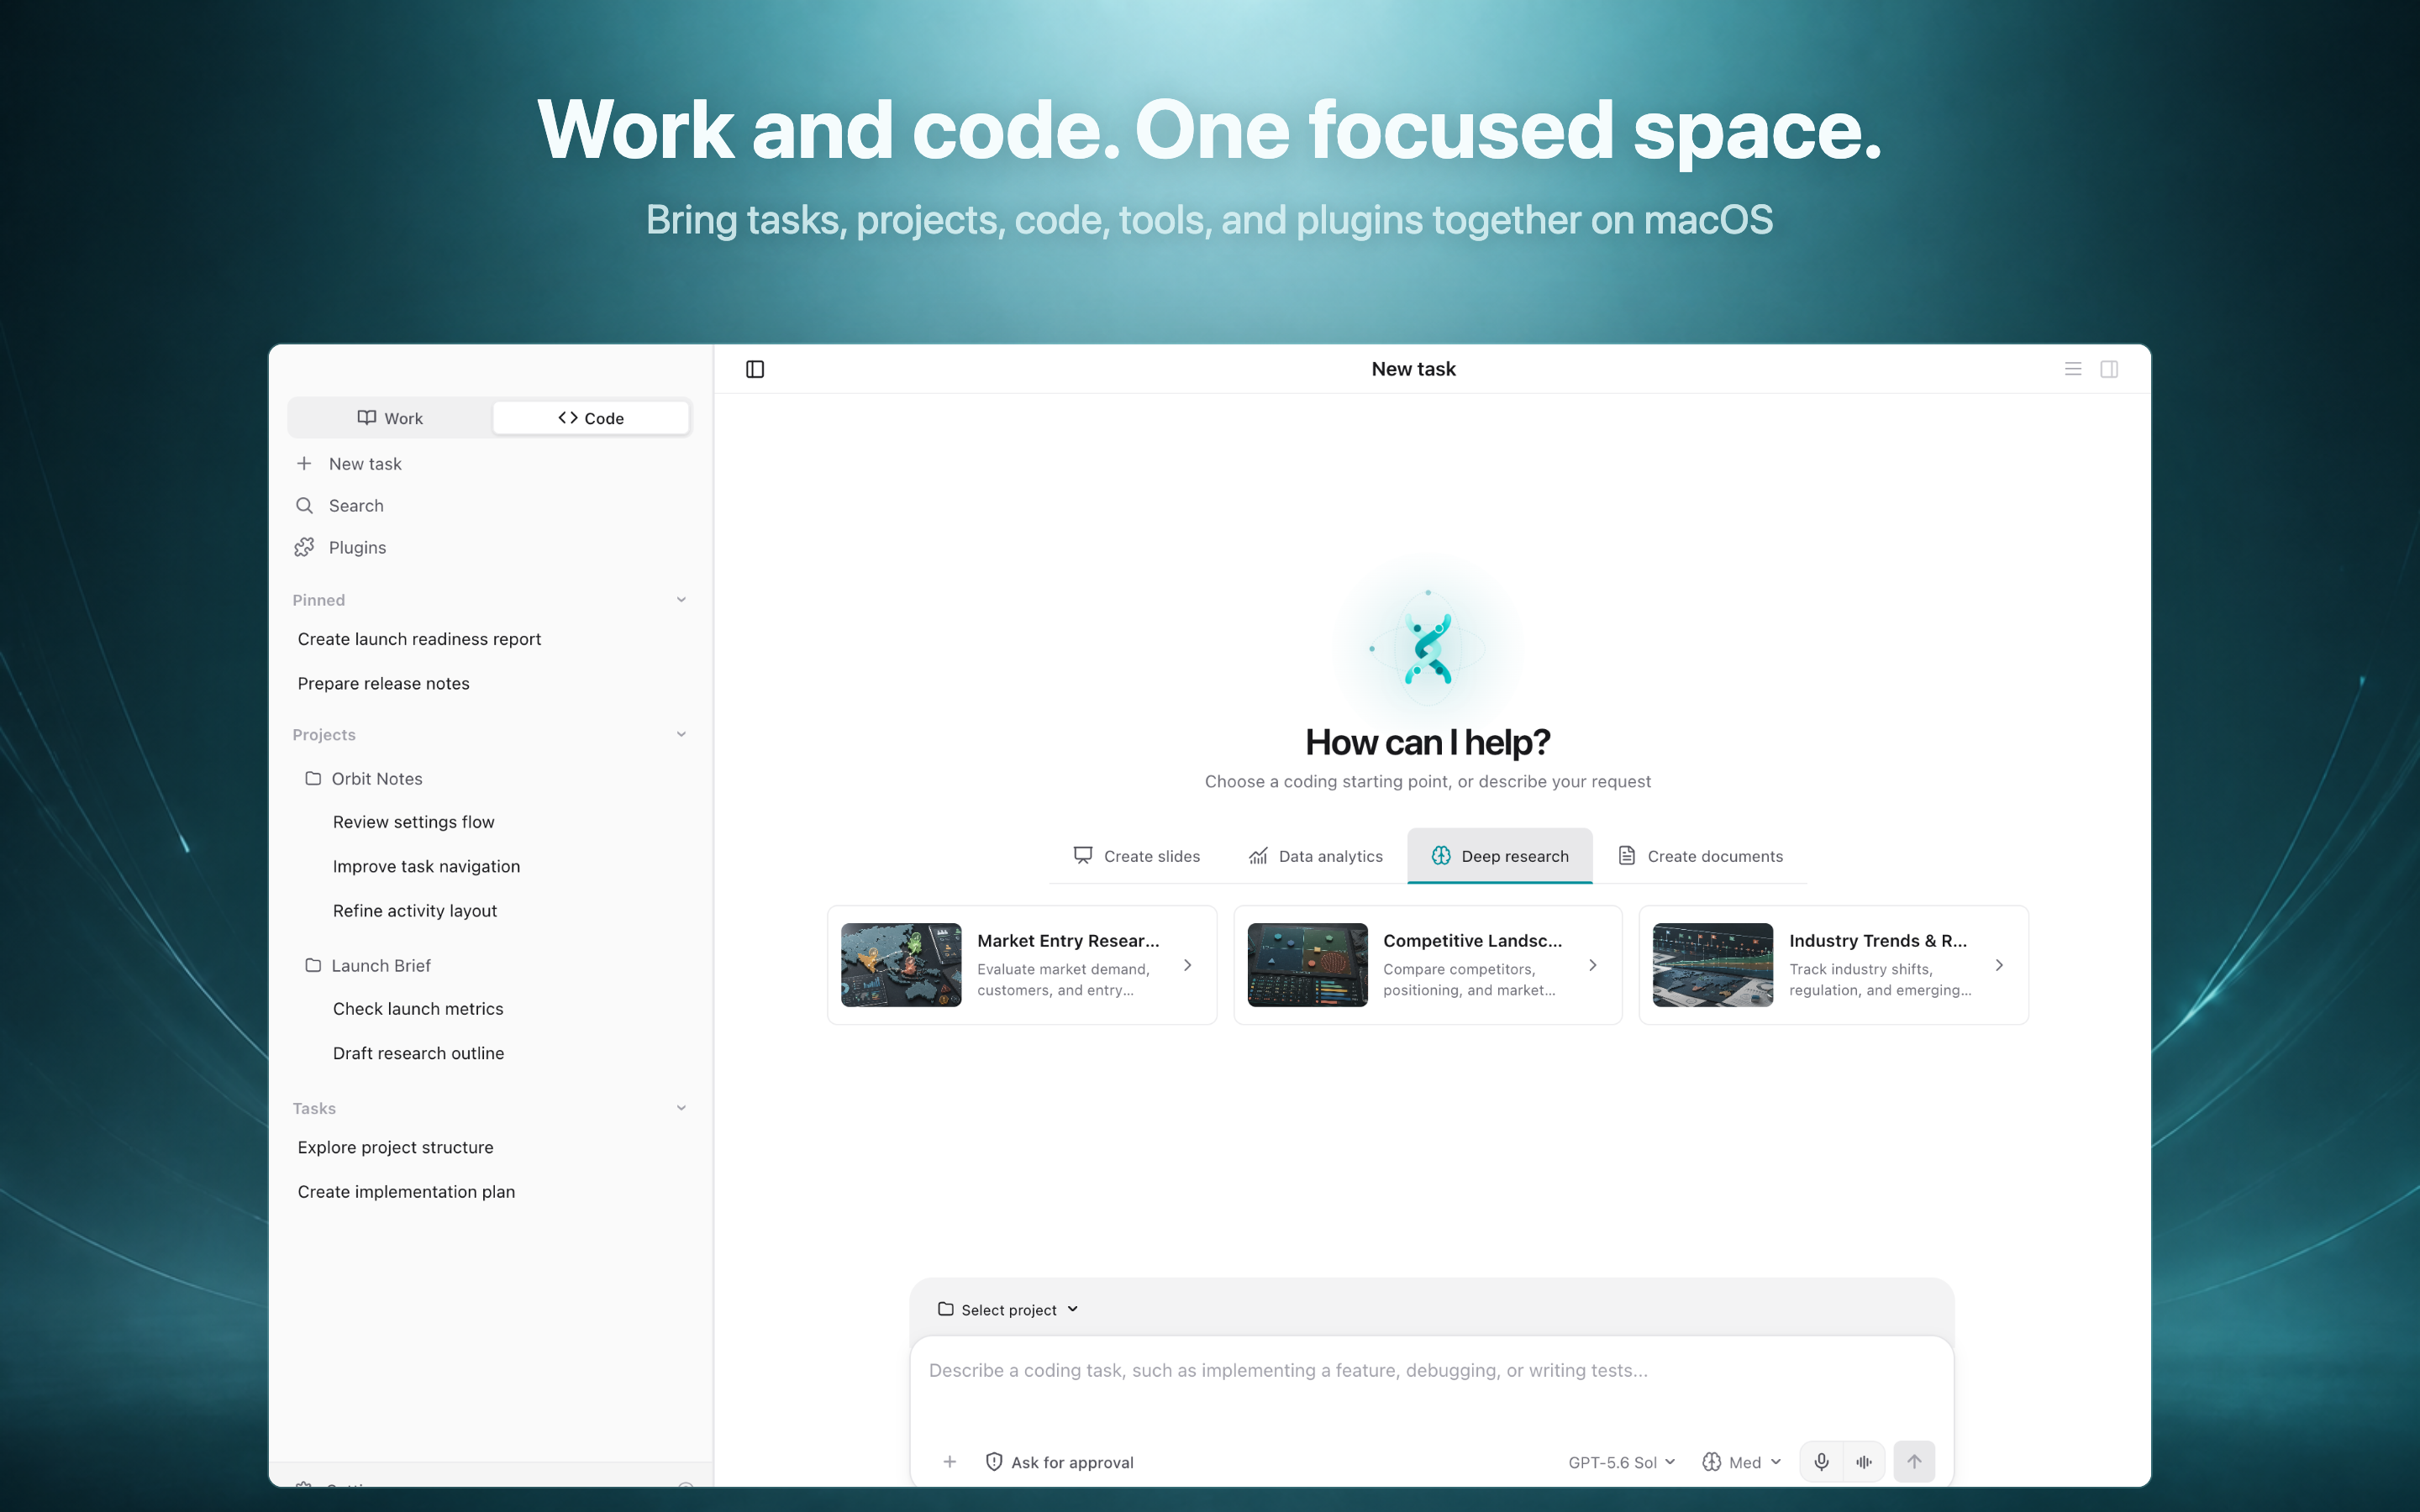Click Ask for approval button
Image resolution: width=2420 pixels, height=1512 pixels.
[1060, 1461]
